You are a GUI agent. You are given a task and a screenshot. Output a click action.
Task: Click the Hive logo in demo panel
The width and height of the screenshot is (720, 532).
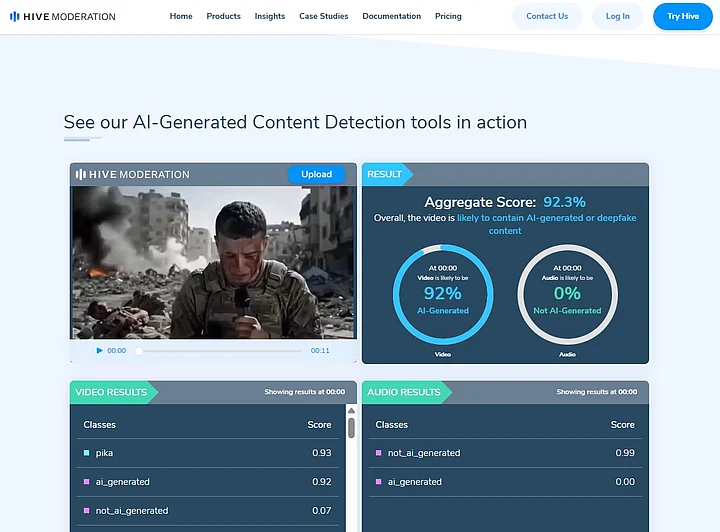tap(132, 174)
